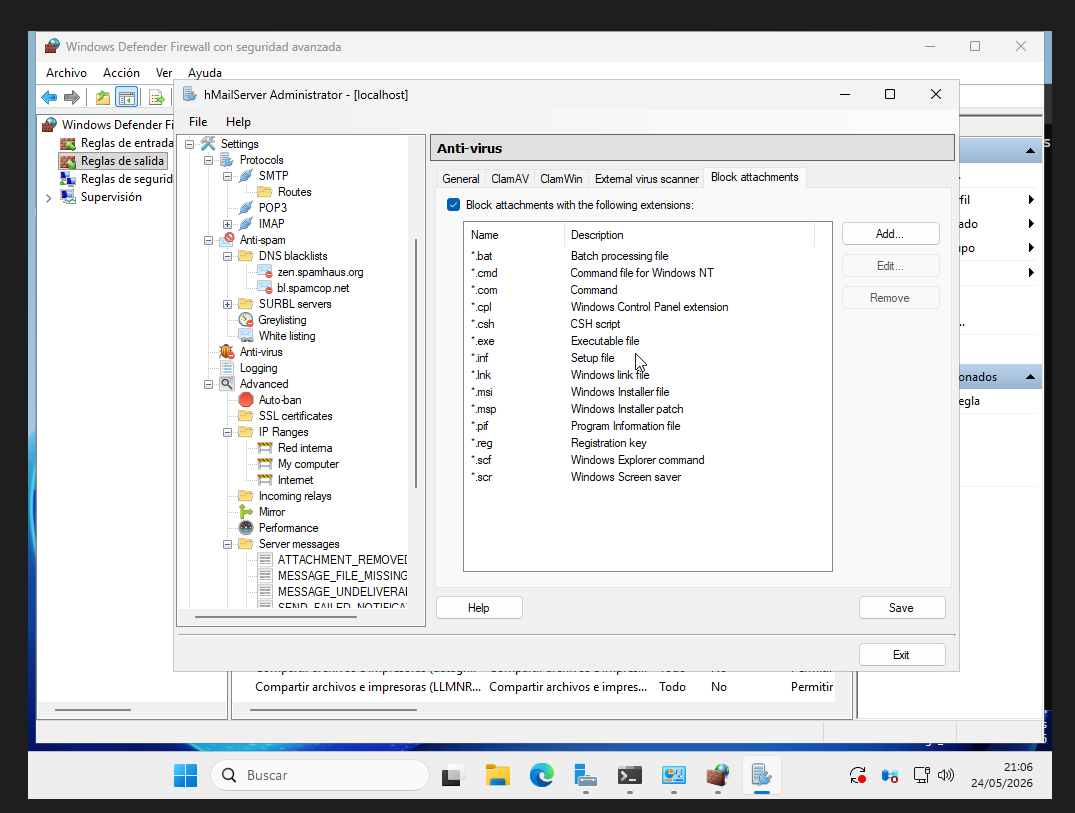Switch to the General tab
1075x813 pixels.
(461, 179)
